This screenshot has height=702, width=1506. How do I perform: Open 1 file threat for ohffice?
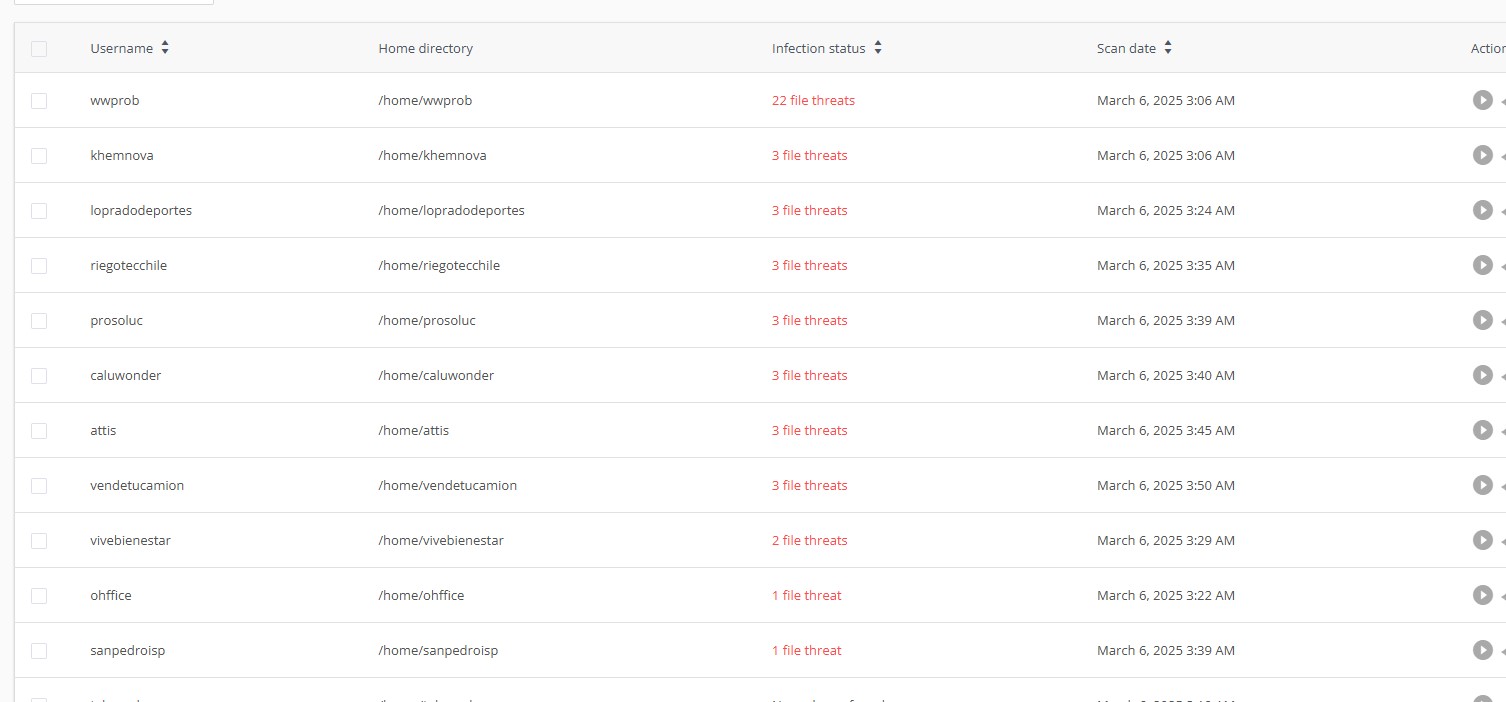click(x=806, y=595)
